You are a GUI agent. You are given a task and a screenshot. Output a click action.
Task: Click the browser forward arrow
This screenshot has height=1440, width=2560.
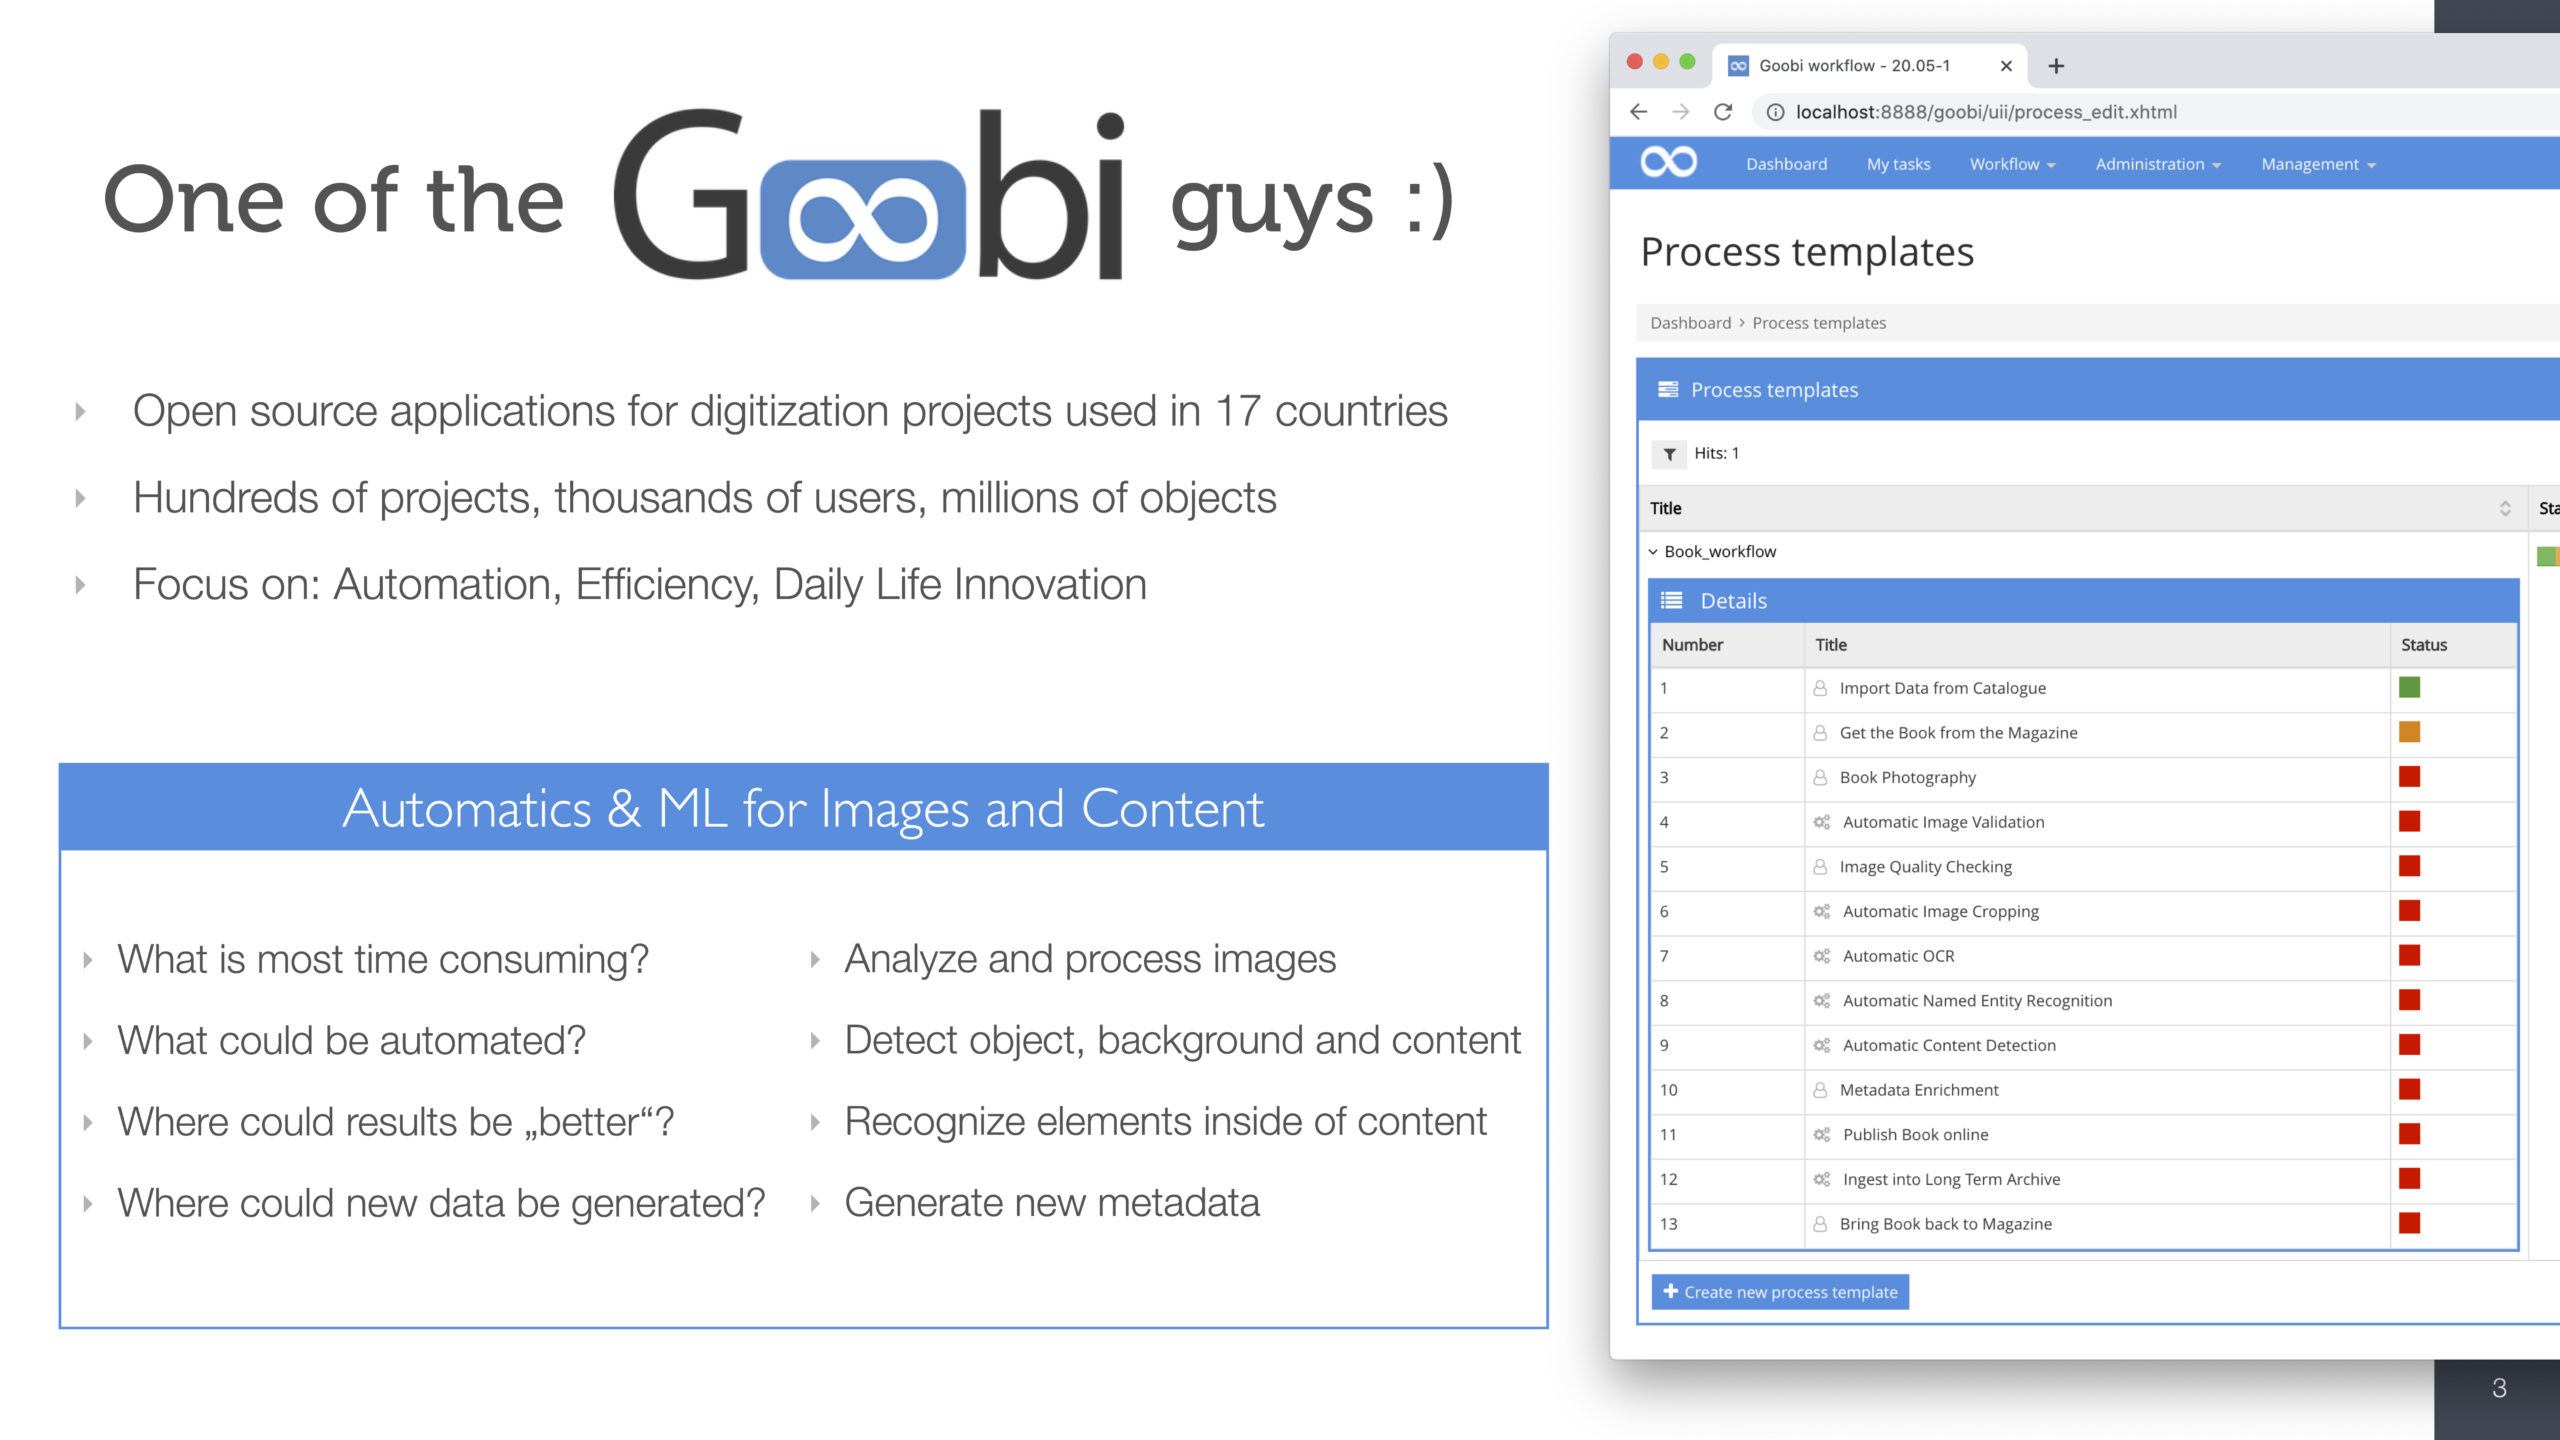1680,112
